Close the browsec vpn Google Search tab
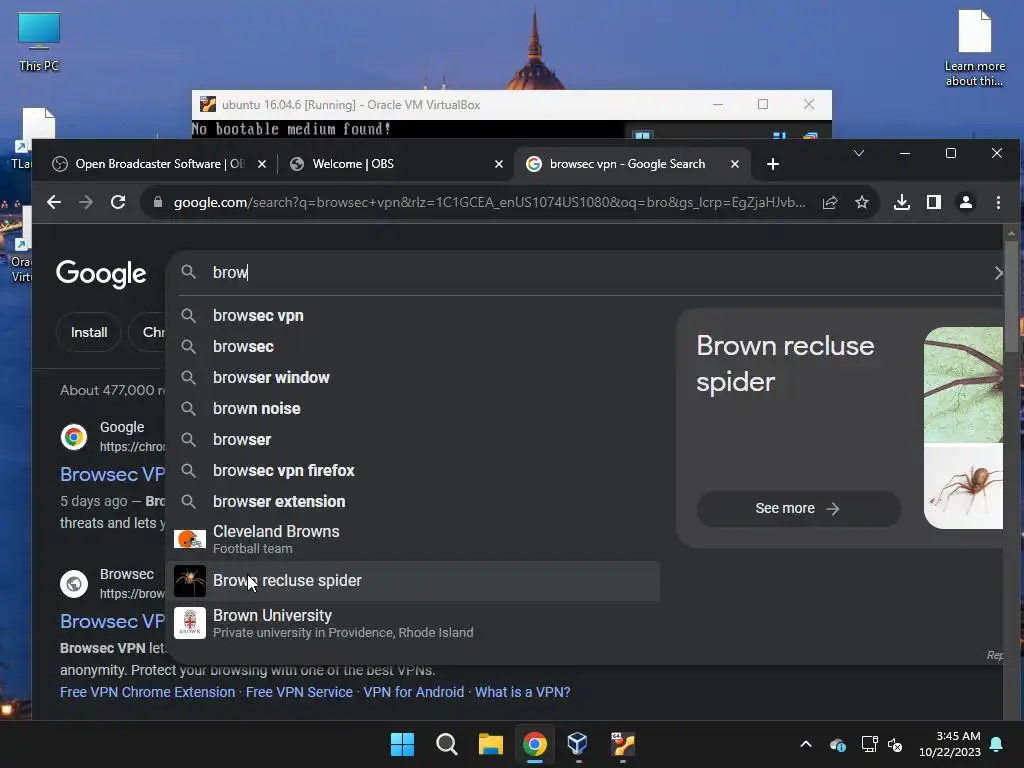The height and width of the screenshot is (768, 1024). tap(735, 164)
